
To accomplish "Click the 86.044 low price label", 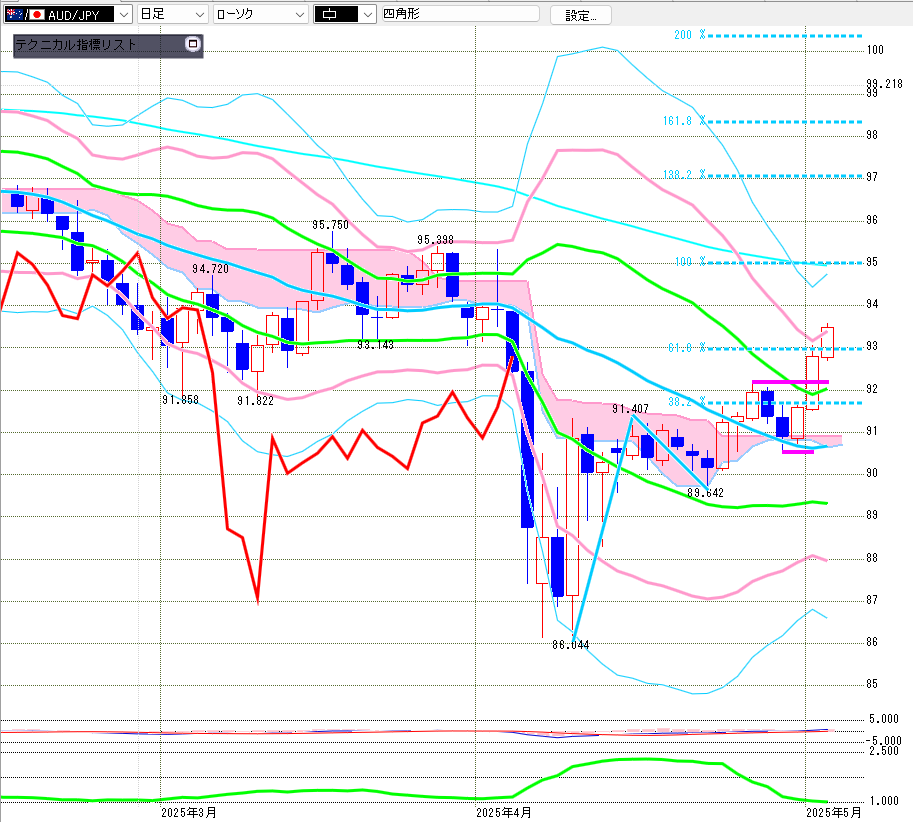I will 571,645.
